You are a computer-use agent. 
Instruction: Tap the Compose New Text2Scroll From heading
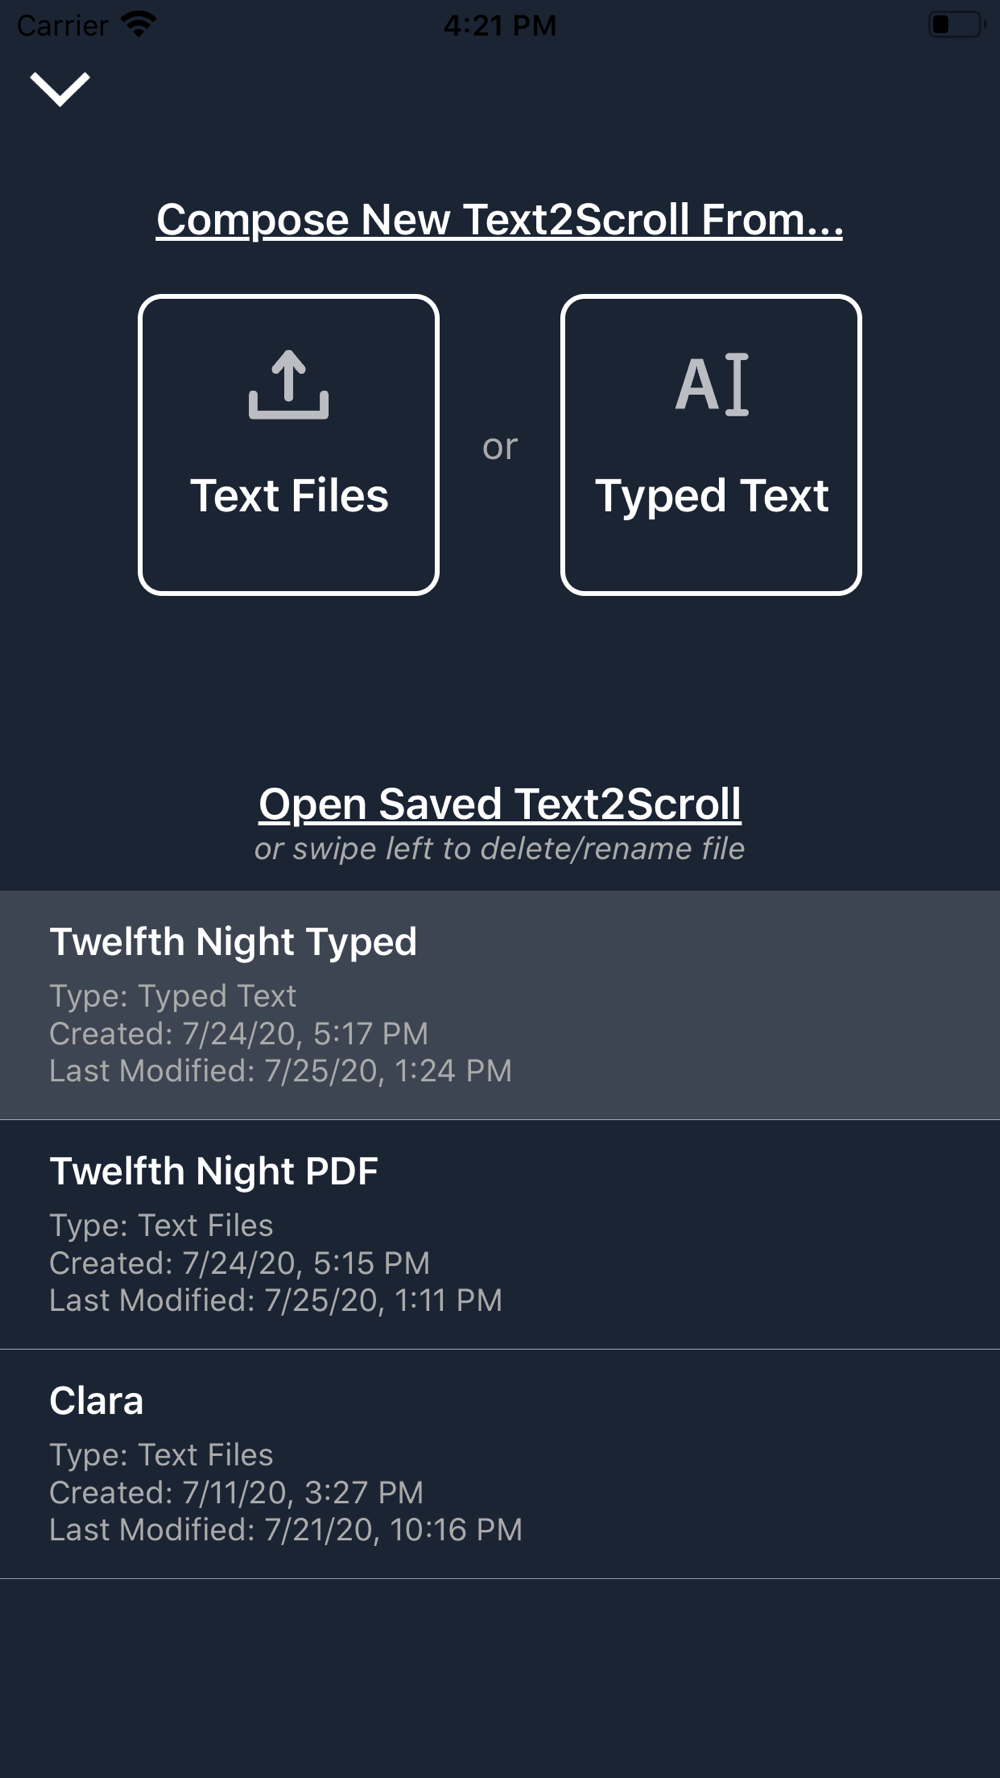(499, 220)
